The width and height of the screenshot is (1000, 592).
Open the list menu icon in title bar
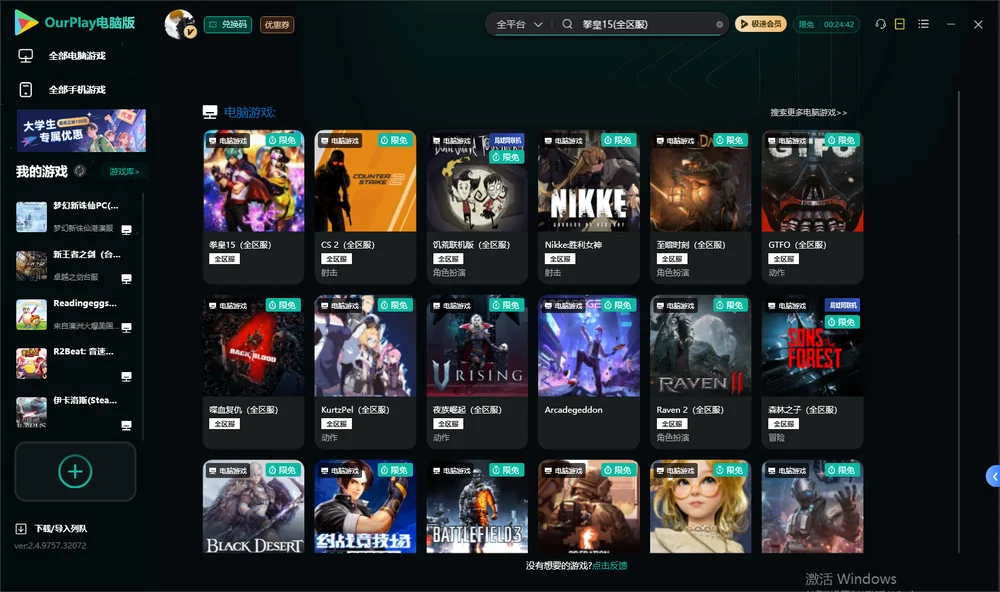pos(923,24)
